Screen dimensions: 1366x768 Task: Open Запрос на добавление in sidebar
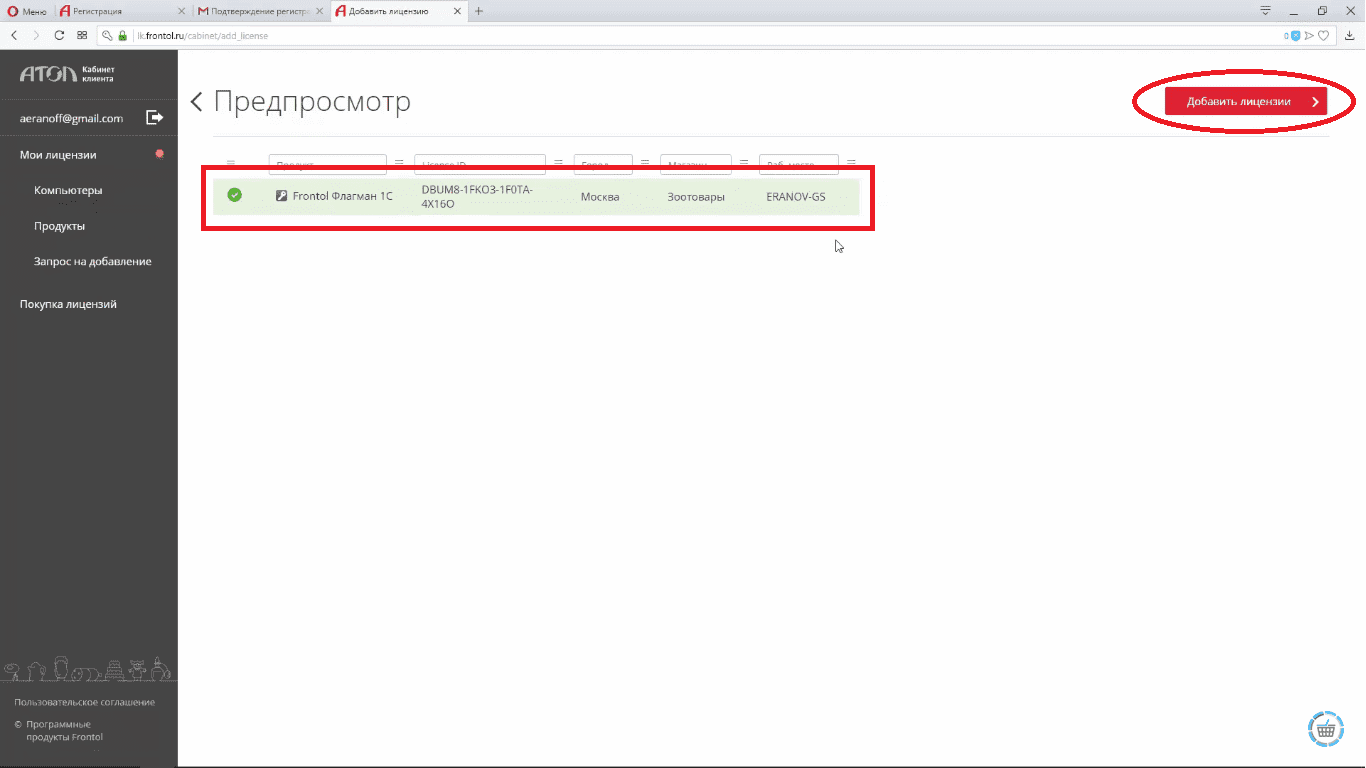(93, 261)
